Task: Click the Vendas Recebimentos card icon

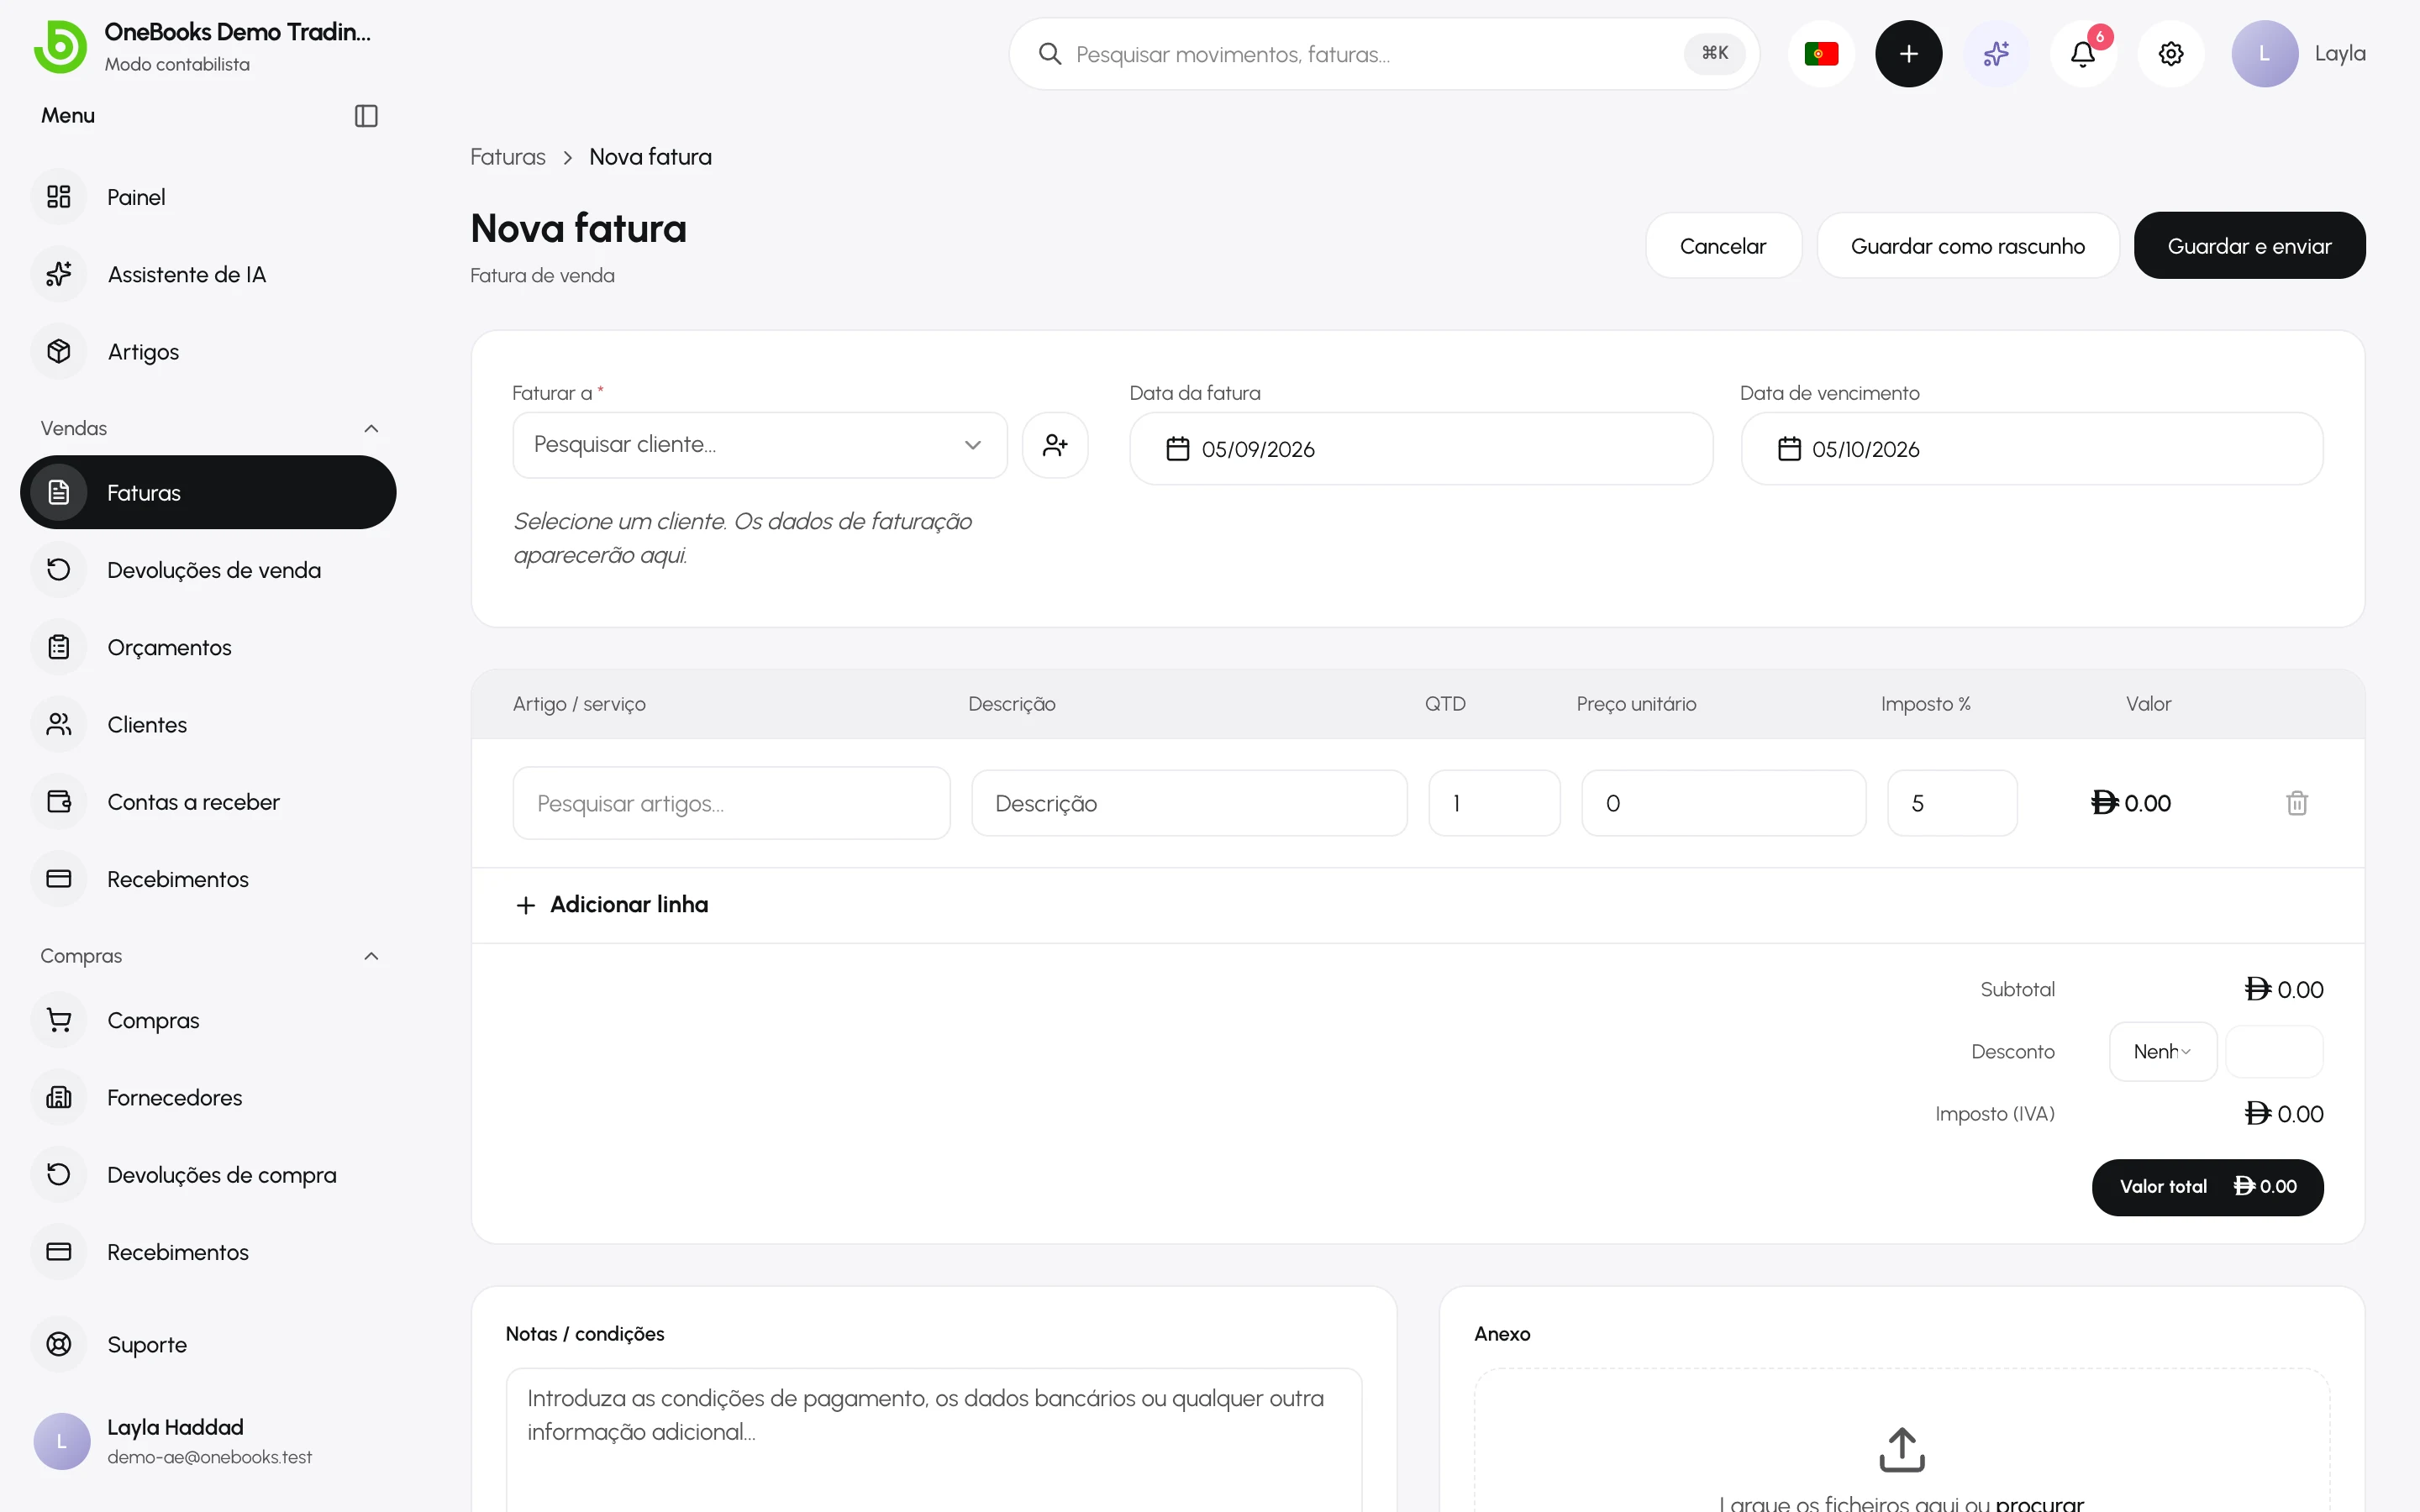Action: click(x=59, y=879)
